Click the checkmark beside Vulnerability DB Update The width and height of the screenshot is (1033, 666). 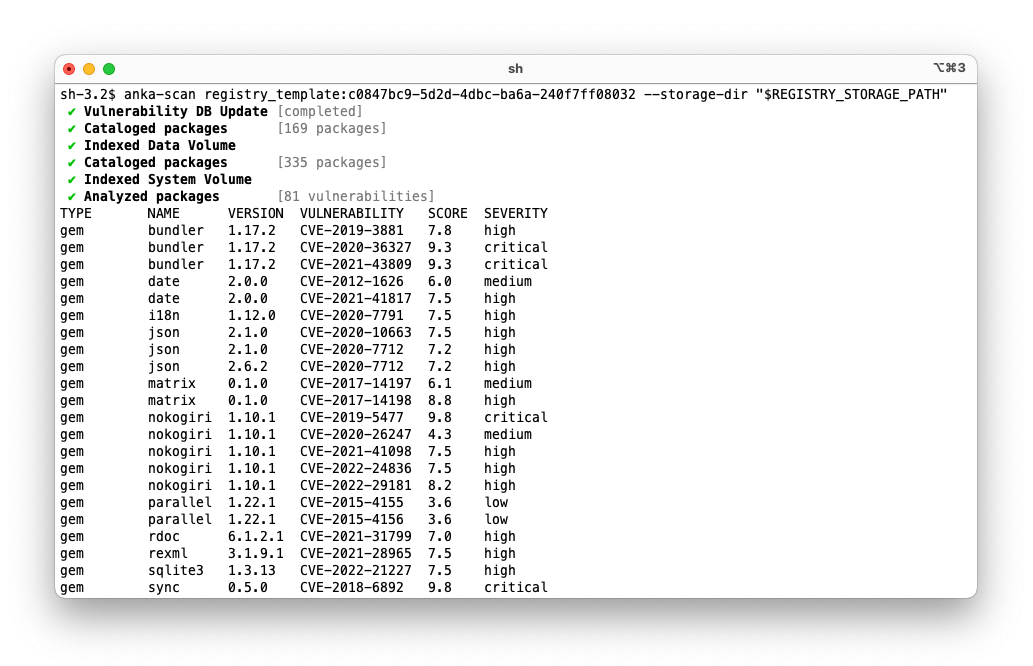[70, 111]
